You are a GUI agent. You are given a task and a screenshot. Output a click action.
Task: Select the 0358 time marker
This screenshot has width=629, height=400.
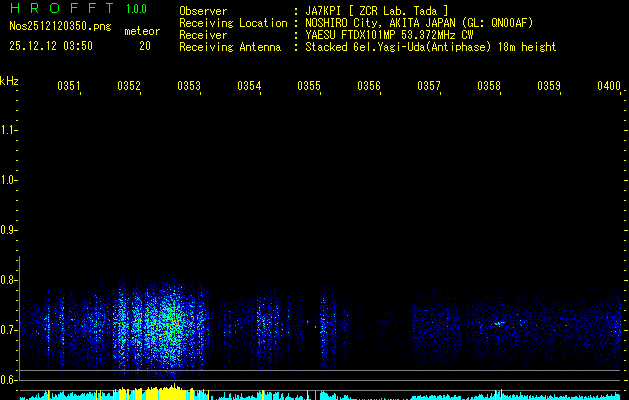pyautogui.click(x=489, y=87)
